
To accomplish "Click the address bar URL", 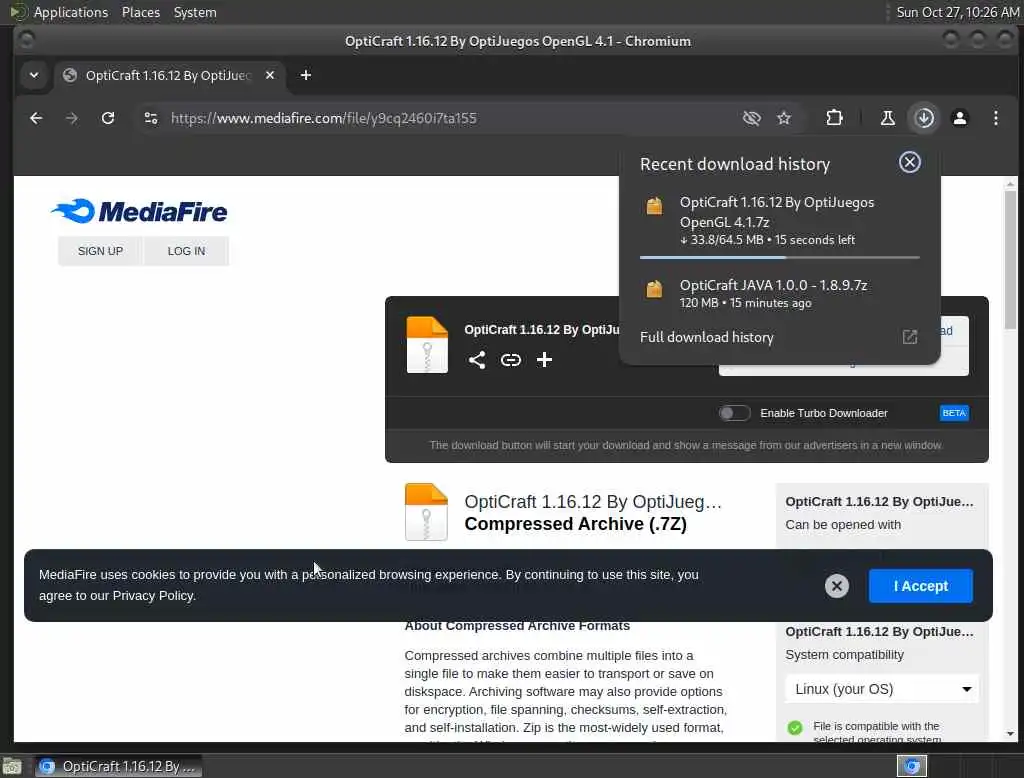I will pyautogui.click(x=323, y=118).
